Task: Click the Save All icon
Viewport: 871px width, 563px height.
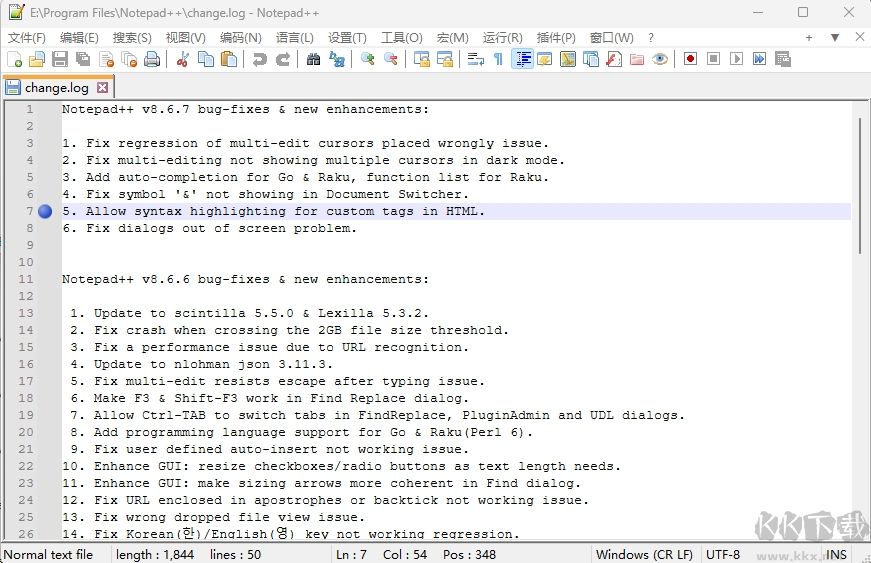Action: click(x=83, y=59)
